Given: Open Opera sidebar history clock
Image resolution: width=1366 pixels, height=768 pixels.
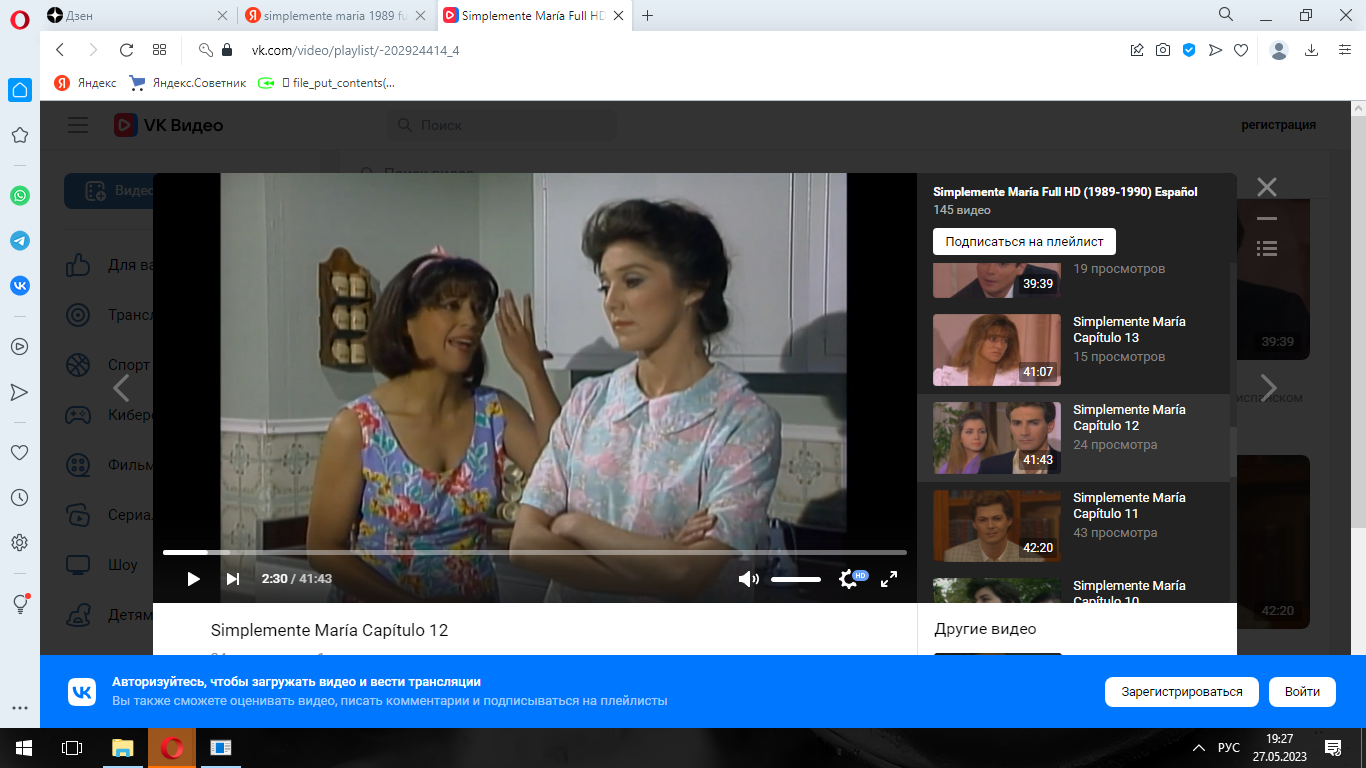Looking at the screenshot, I should 20,497.
